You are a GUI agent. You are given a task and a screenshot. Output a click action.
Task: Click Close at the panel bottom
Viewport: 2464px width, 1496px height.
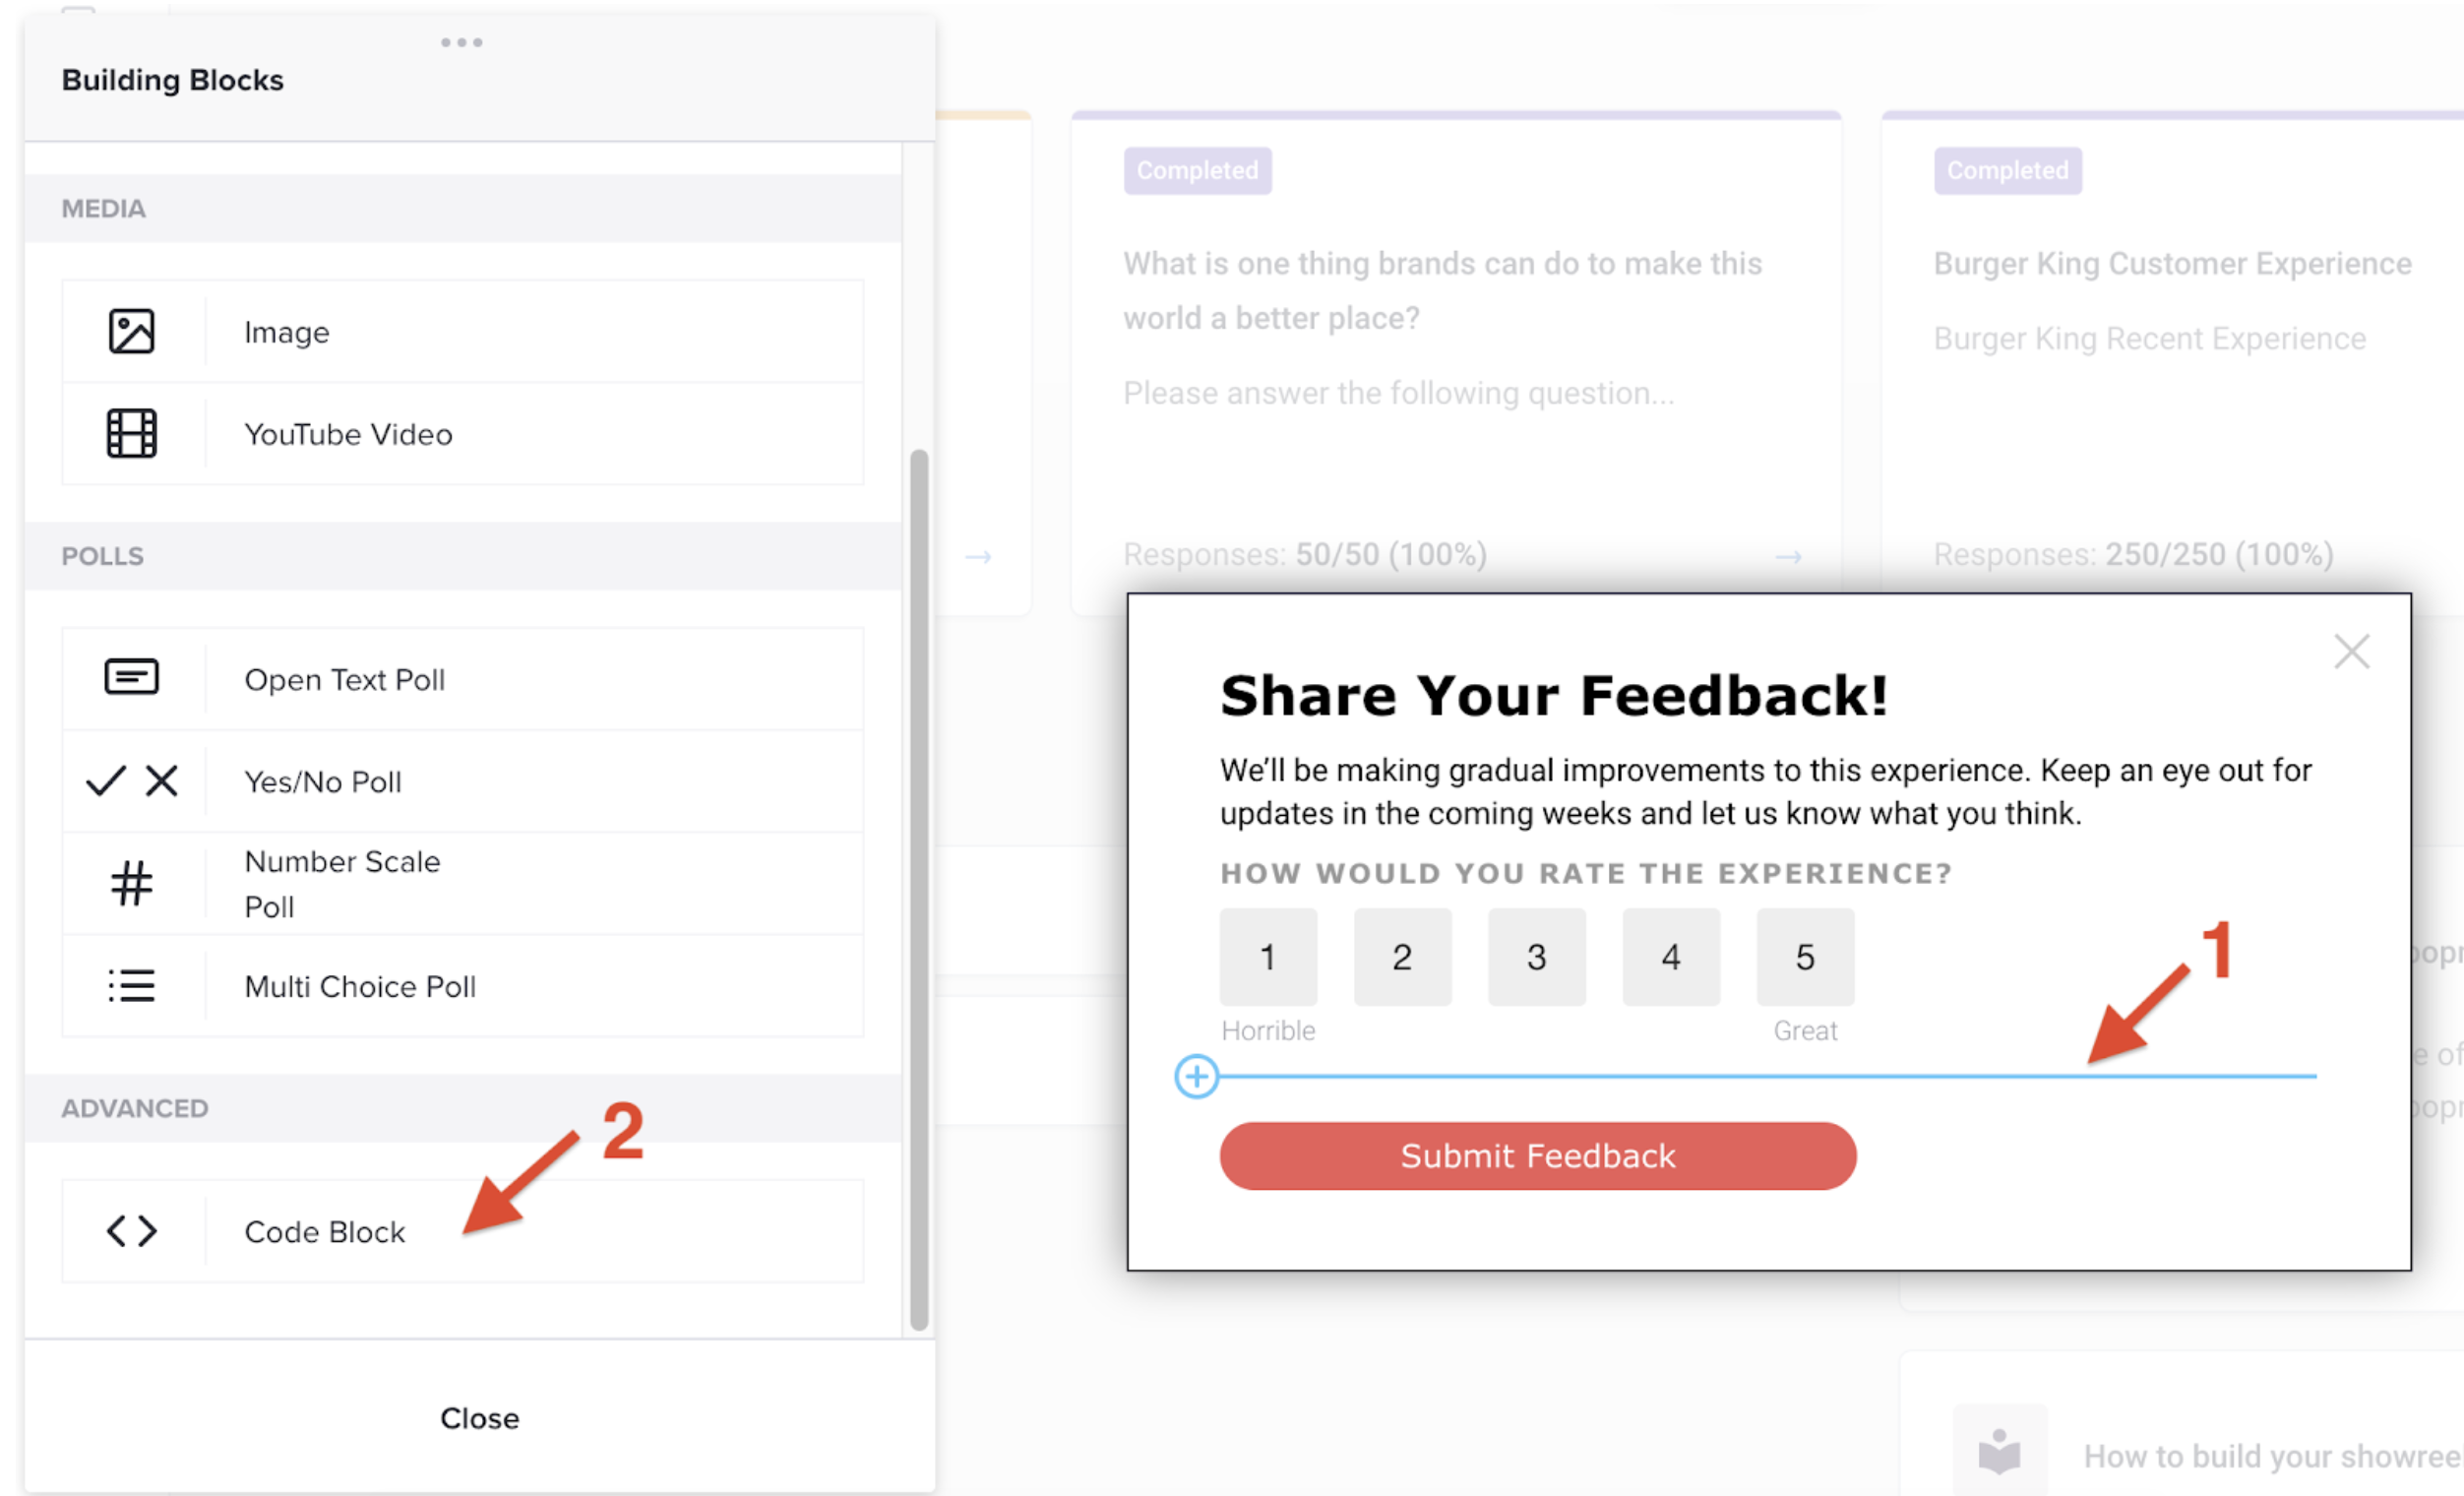click(479, 1417)
